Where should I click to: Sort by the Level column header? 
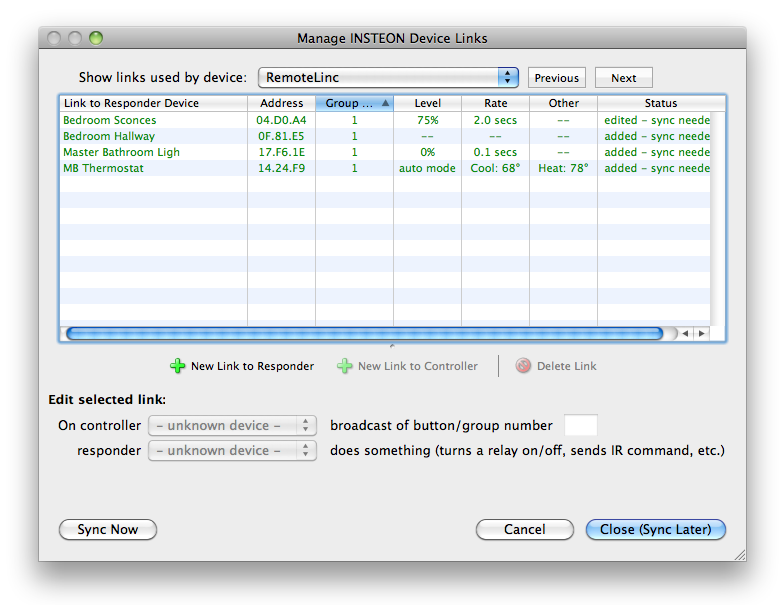(x=427, y=103)
